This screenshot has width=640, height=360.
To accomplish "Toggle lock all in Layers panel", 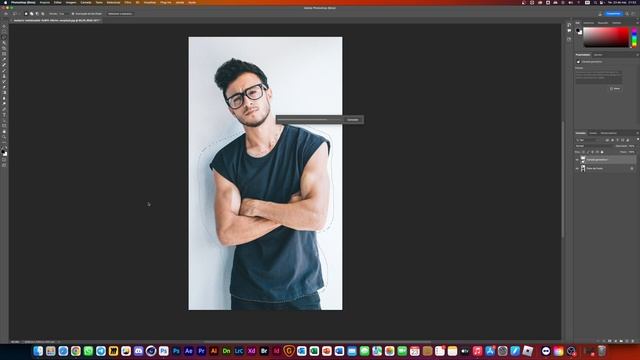I will click(602, 152).
